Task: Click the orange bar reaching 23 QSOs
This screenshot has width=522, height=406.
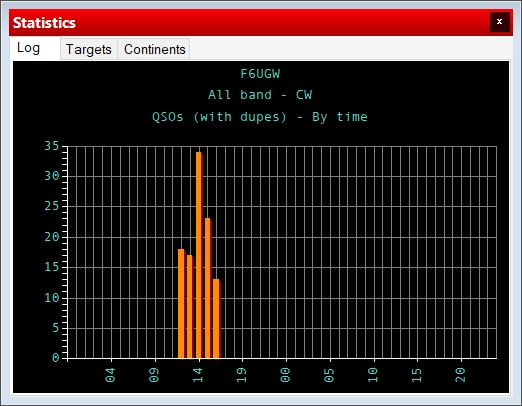Action: pos(208,288)
